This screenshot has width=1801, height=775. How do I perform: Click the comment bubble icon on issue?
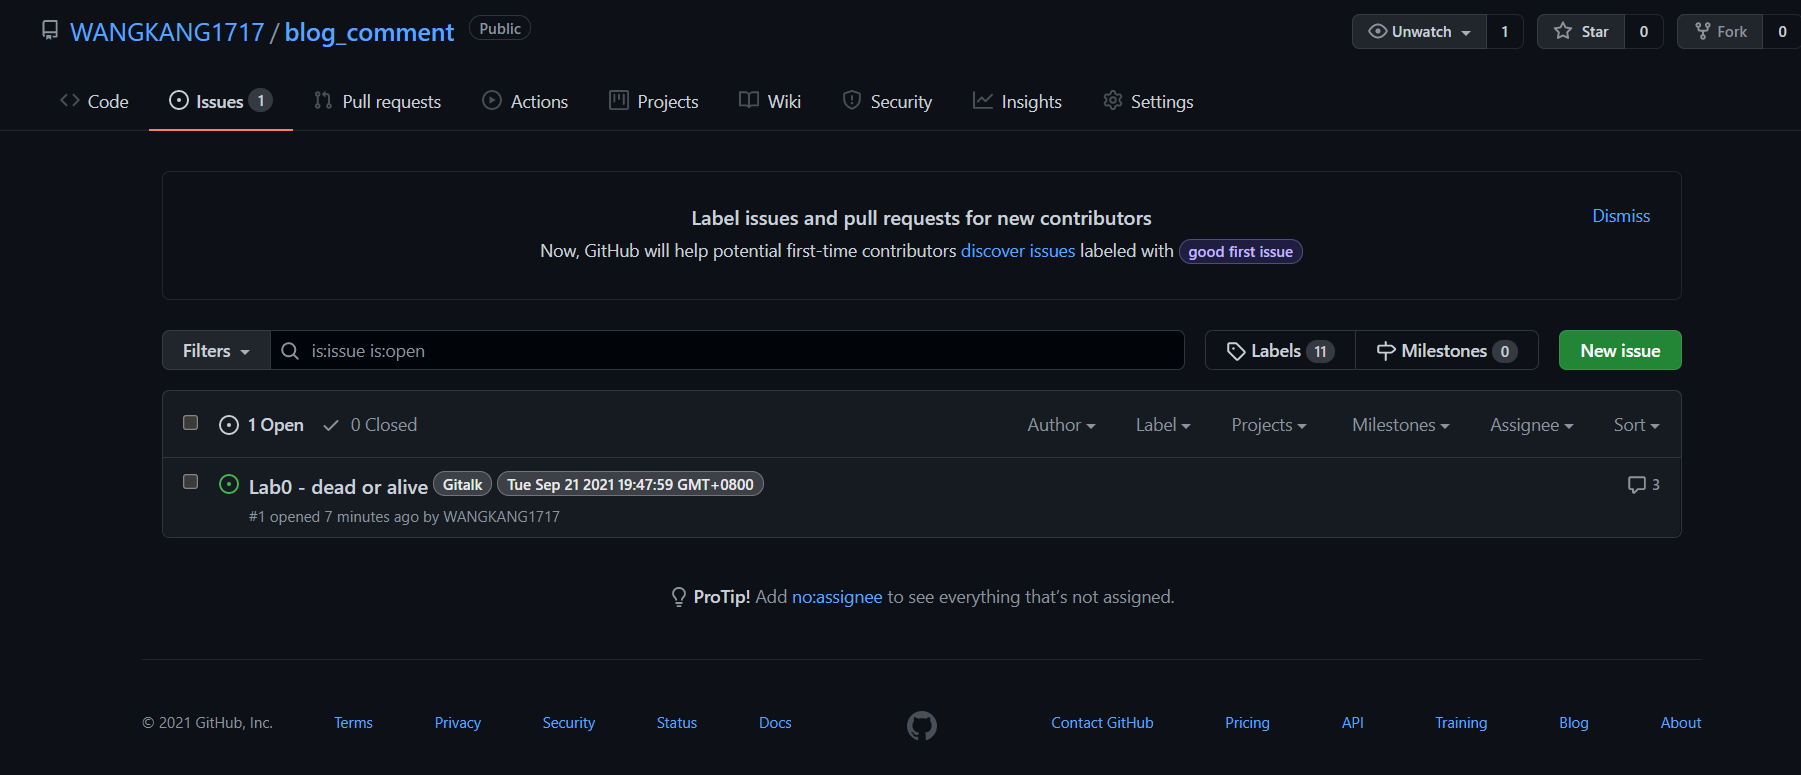click(1636, 485)
